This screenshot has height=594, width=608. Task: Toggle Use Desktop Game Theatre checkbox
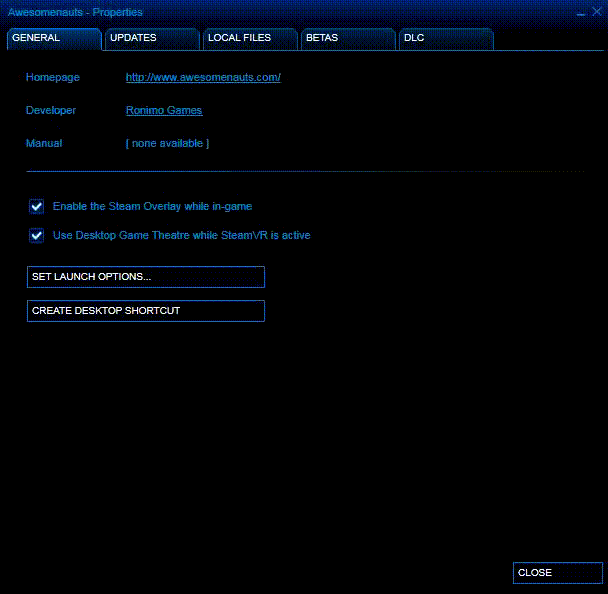pos(36,235)
